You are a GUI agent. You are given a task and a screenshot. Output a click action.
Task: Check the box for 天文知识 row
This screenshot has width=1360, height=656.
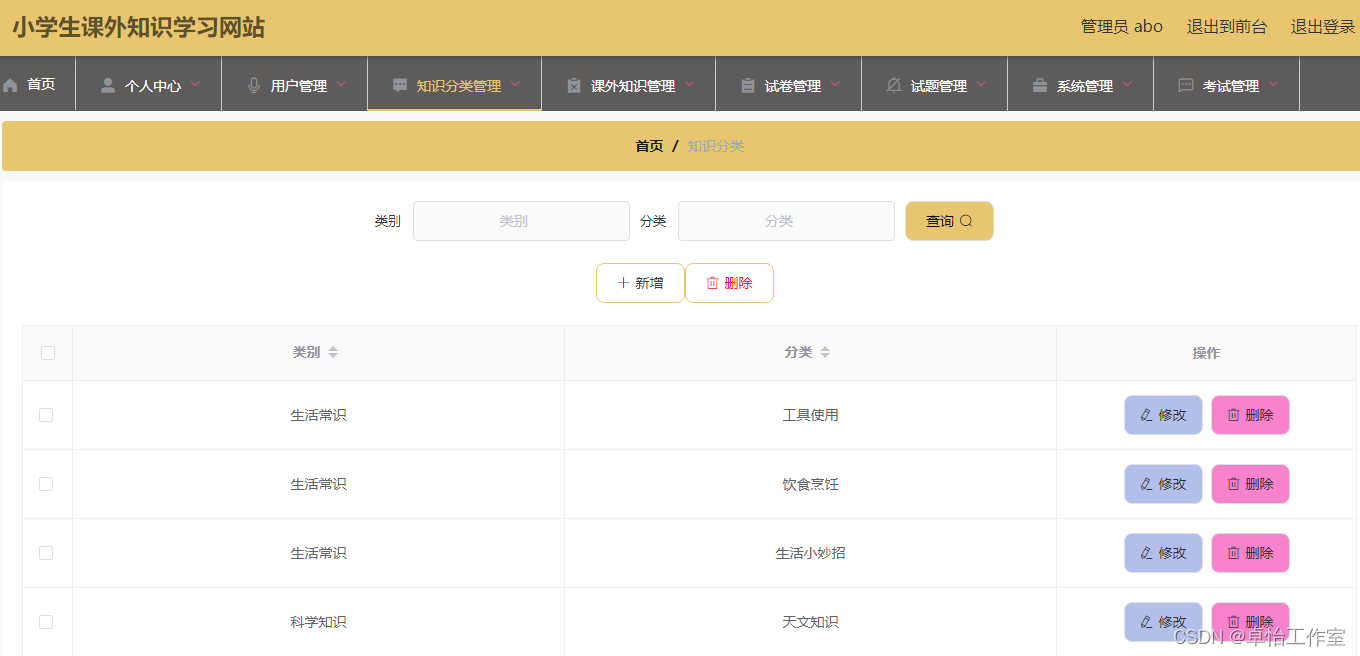(46, 622)
